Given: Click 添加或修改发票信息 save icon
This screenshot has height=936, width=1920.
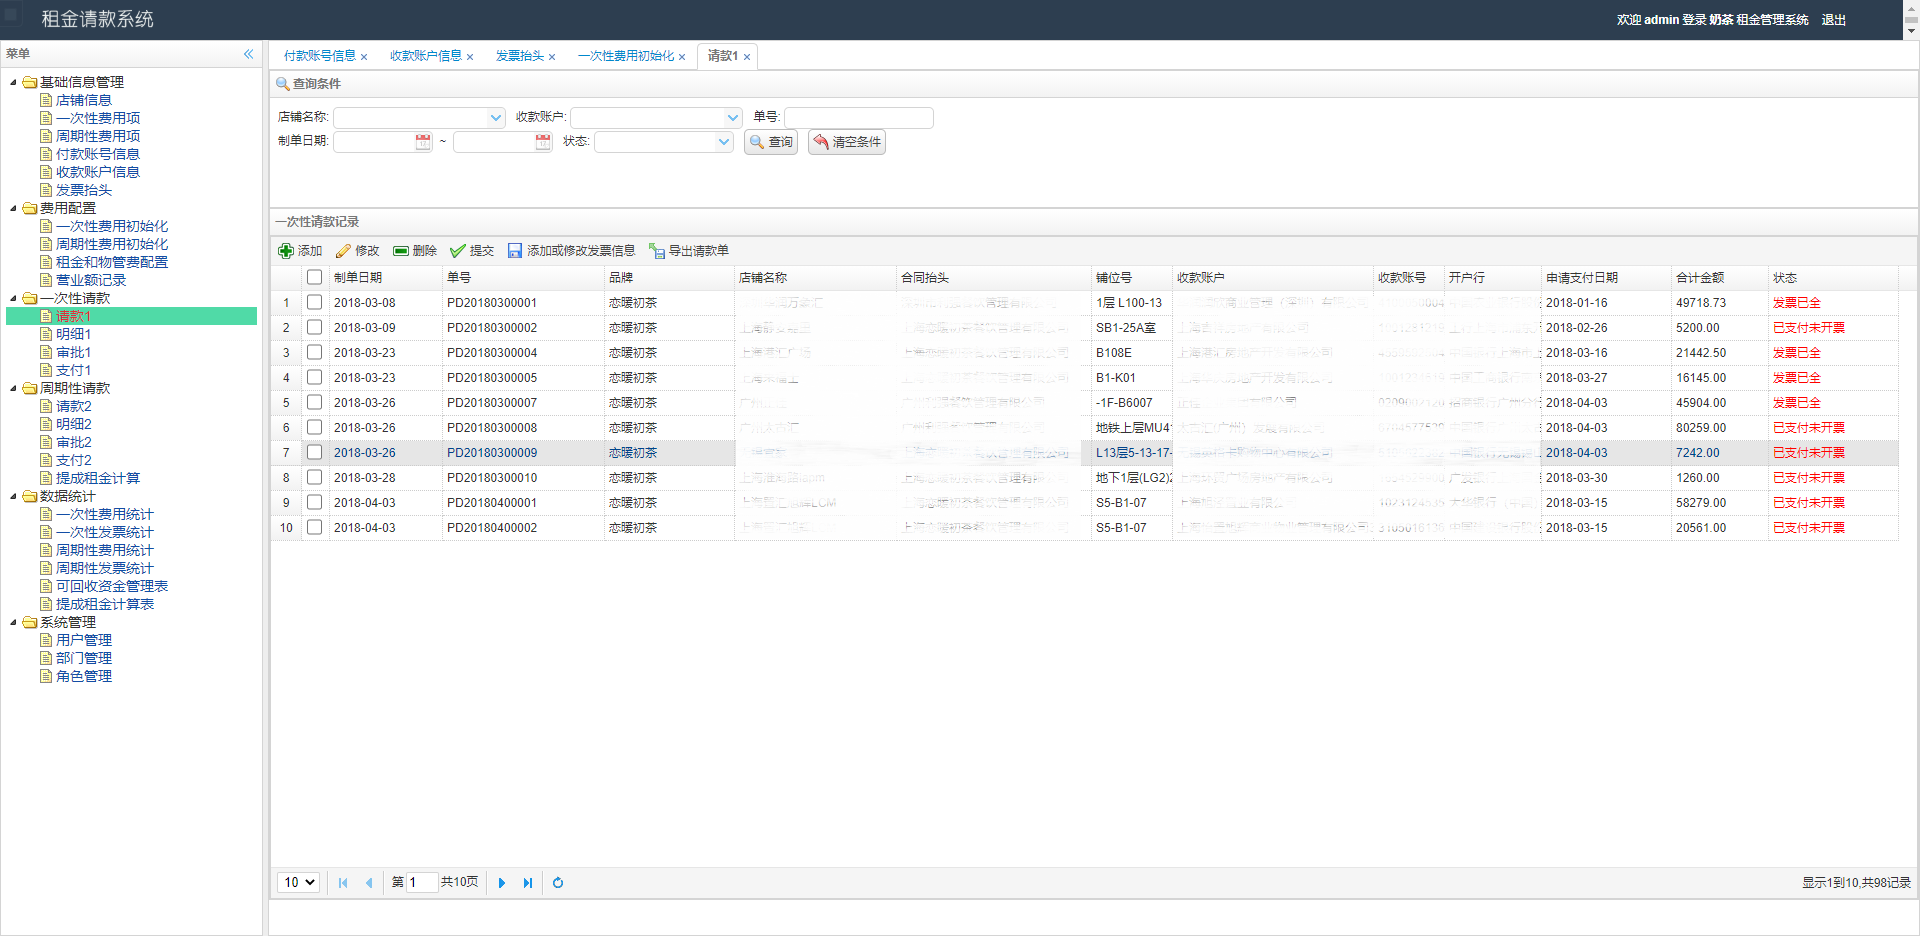Looking at the screenshot, I should coord(515,251).
